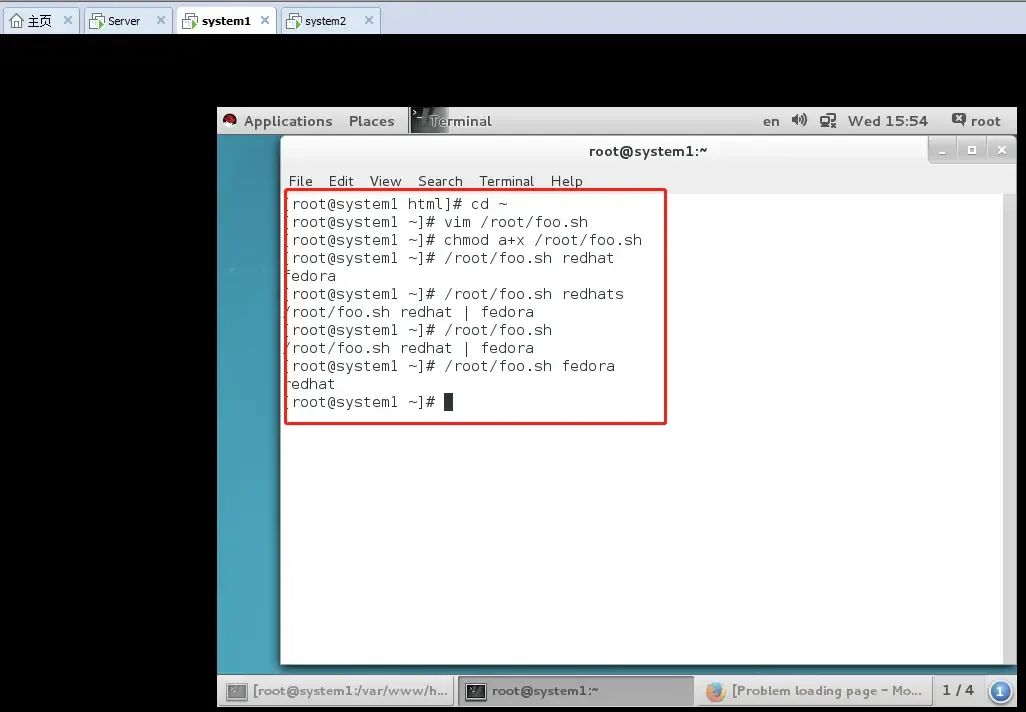The image size is (1026, 712).
Task: Open the Places menu
Action: (x=371, y=121)
